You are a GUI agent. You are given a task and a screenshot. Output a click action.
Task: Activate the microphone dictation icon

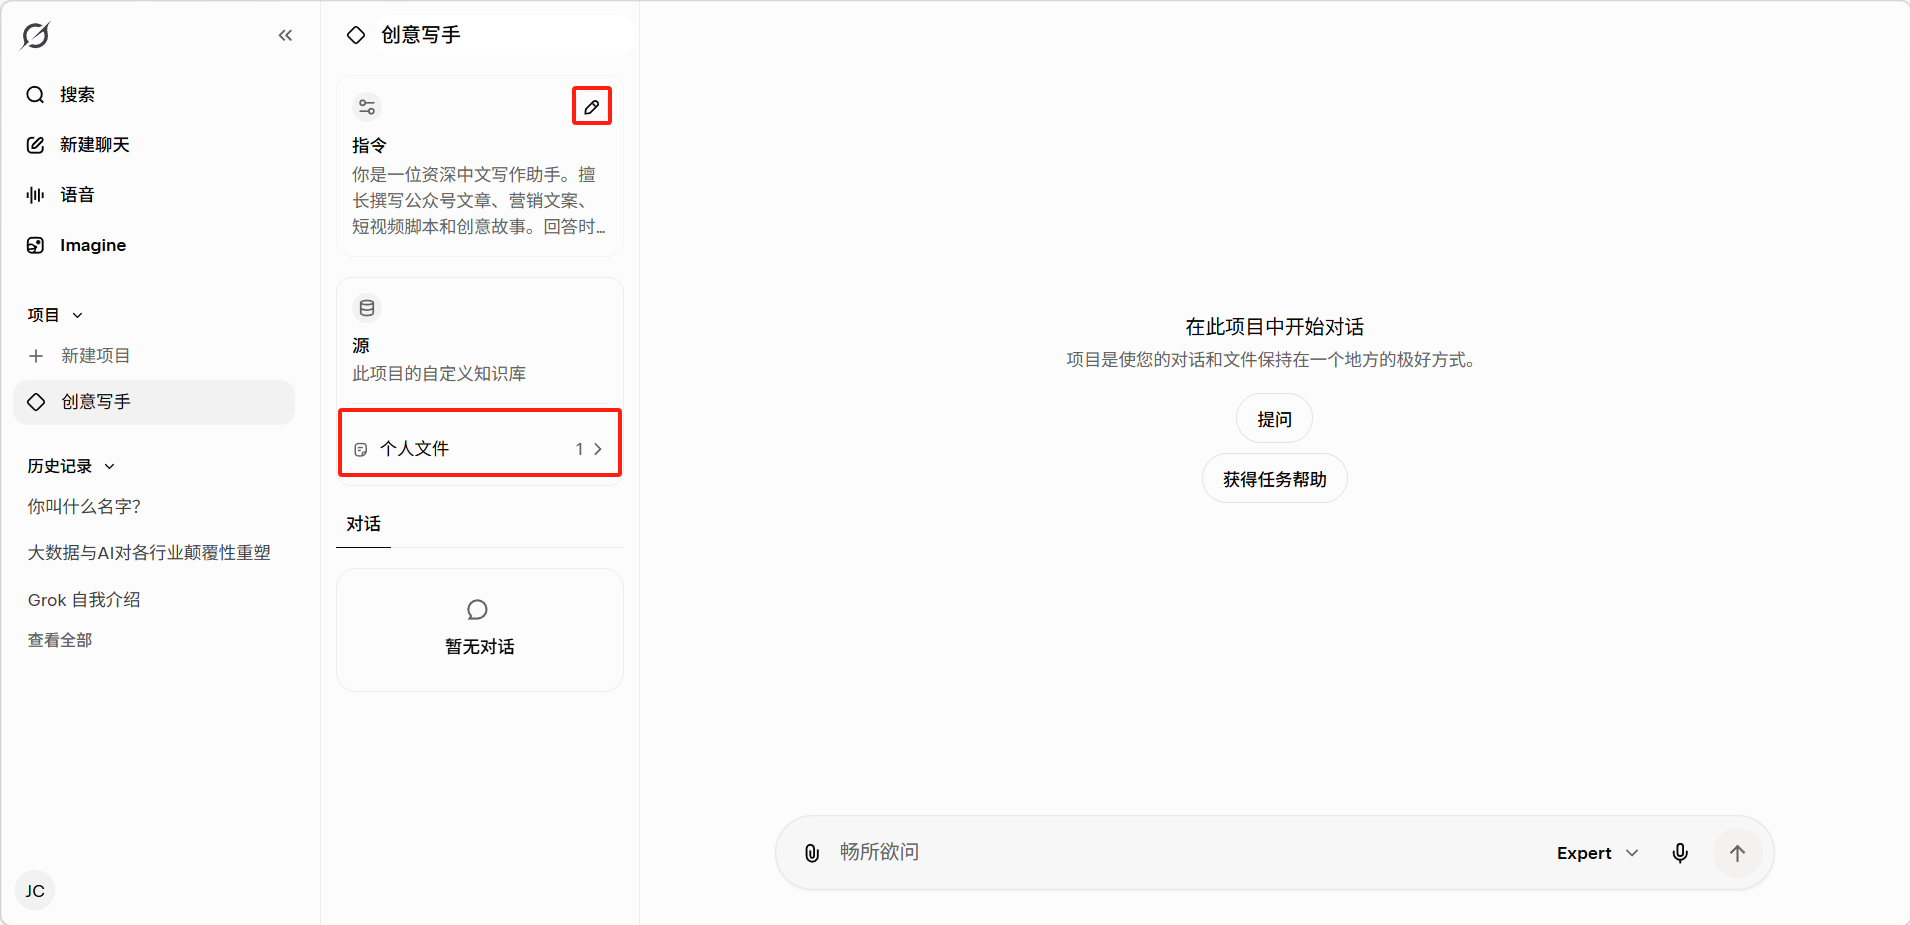point(1680,853)
